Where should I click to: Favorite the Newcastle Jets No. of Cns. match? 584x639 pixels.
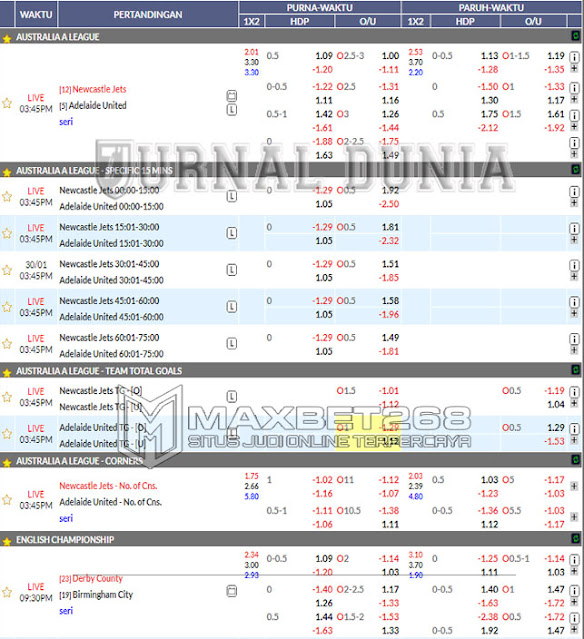(x=7, y=499)
